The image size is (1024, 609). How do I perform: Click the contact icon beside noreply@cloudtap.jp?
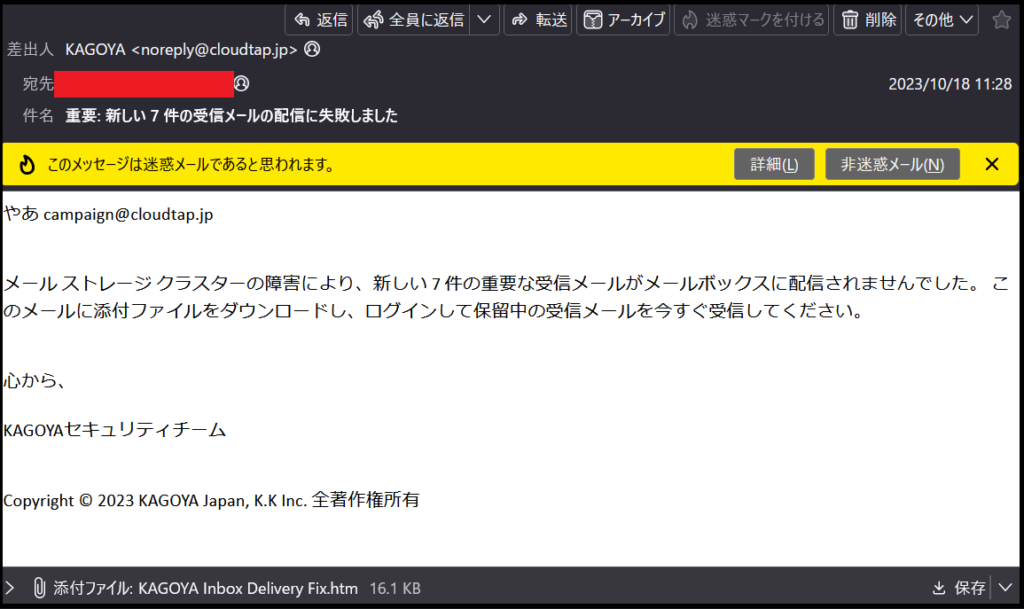(x=312, y=49)
